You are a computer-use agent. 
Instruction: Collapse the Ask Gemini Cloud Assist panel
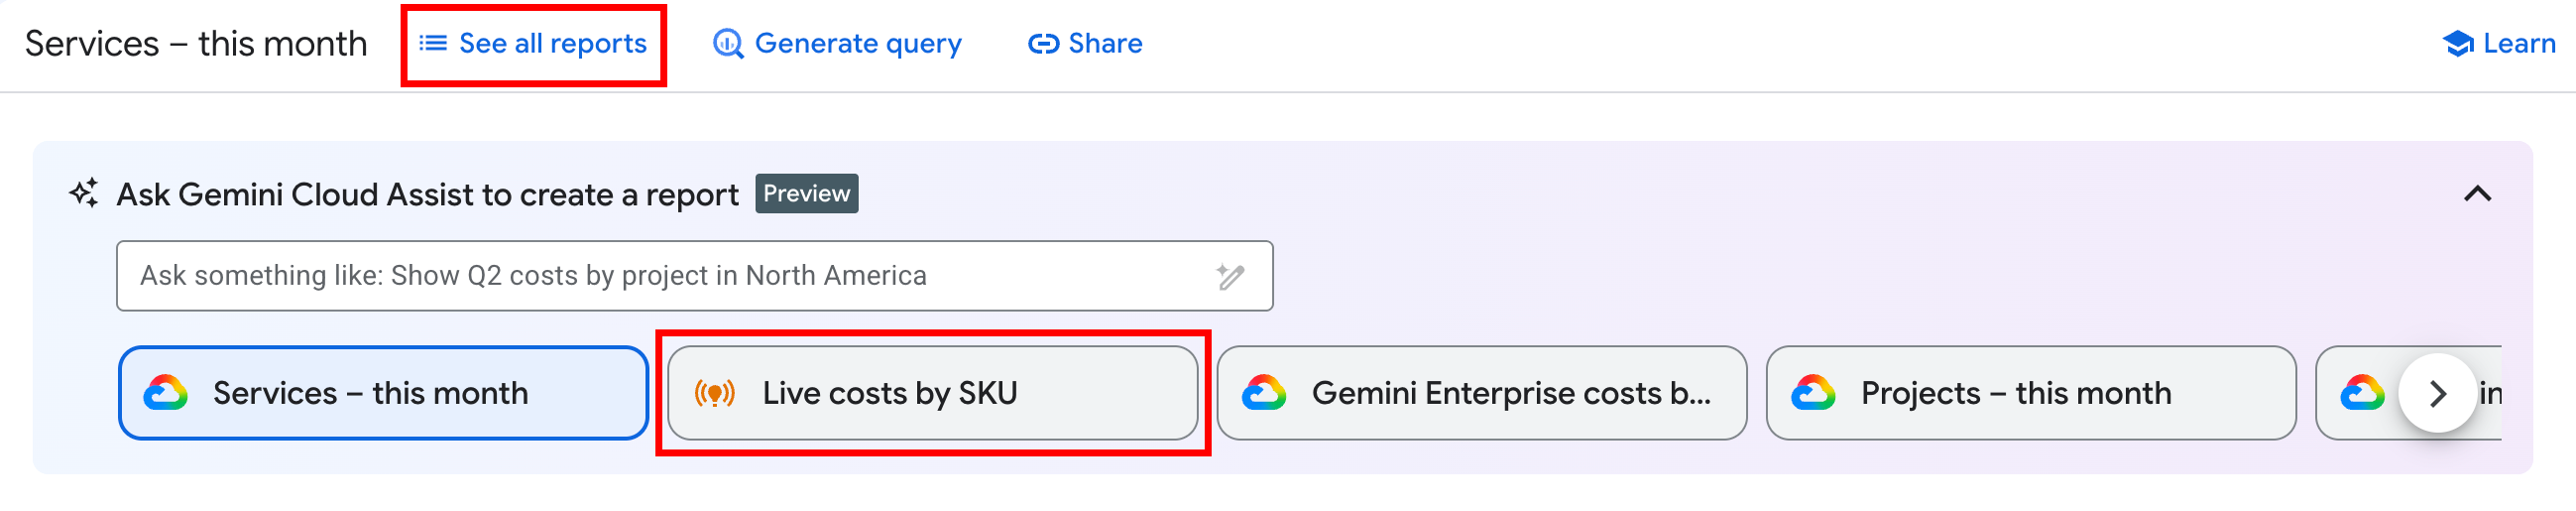tap(2476, 194)
